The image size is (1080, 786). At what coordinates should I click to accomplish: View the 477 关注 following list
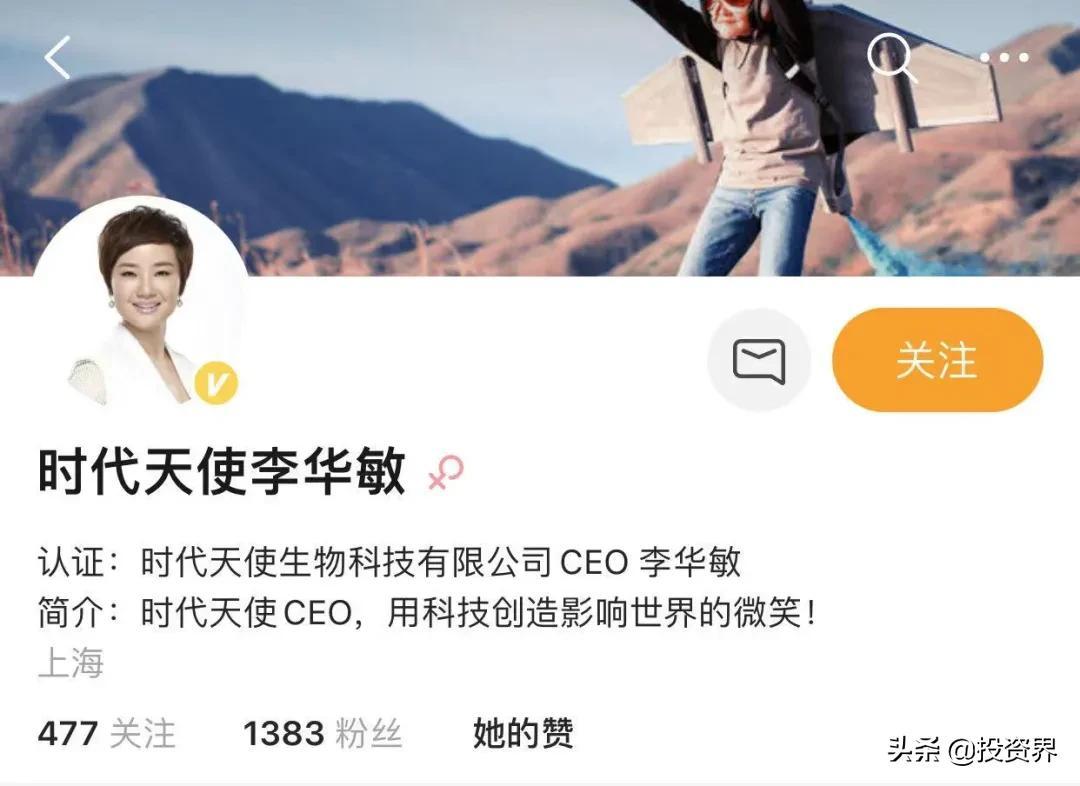[x=107, y=733]
